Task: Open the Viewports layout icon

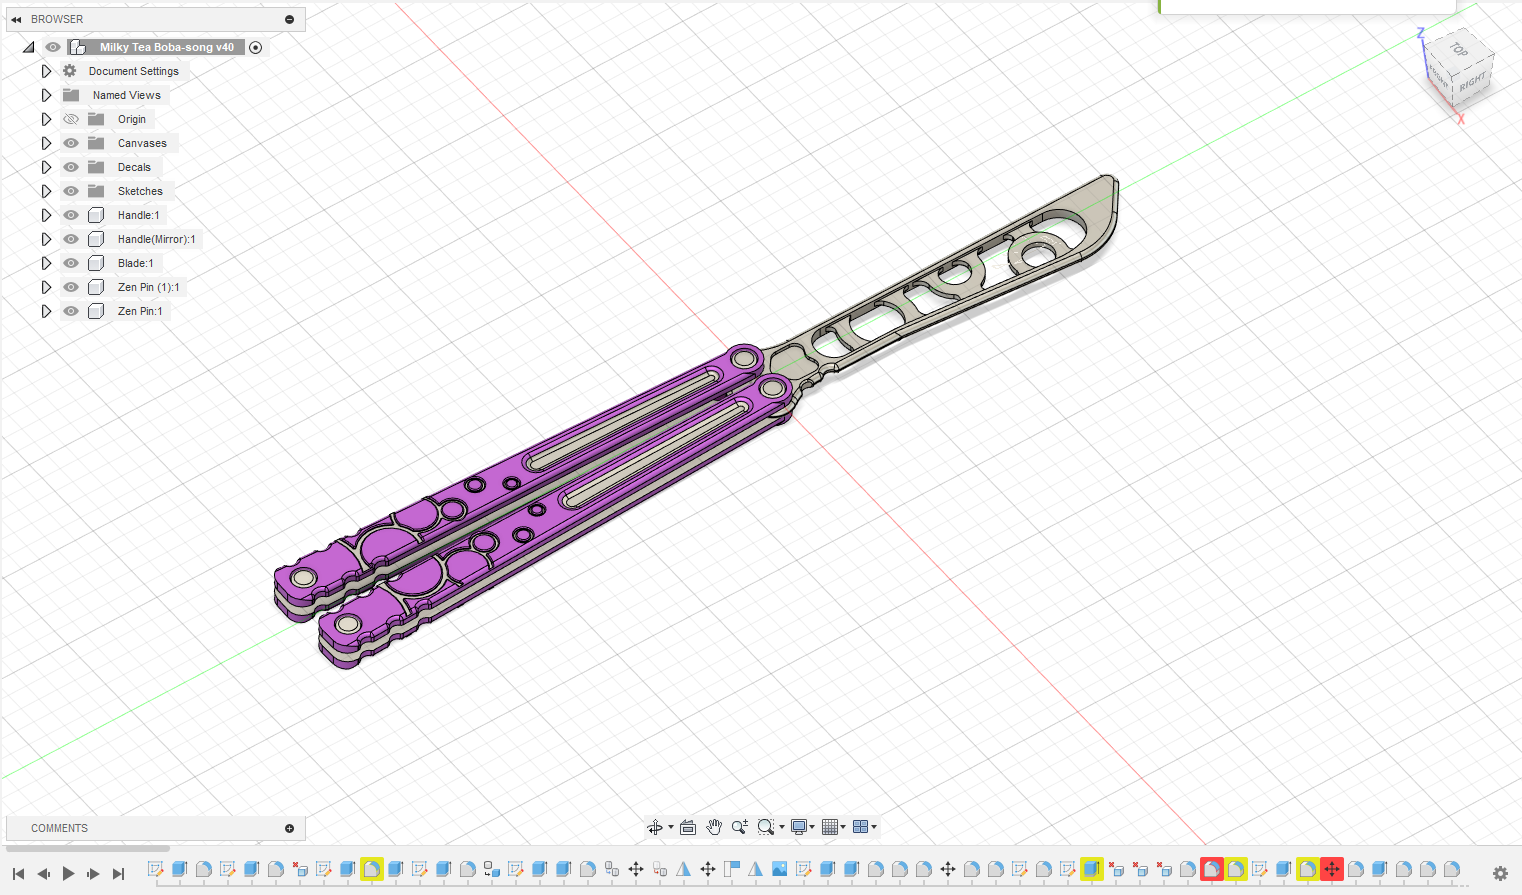Action: tap(860, 827)
